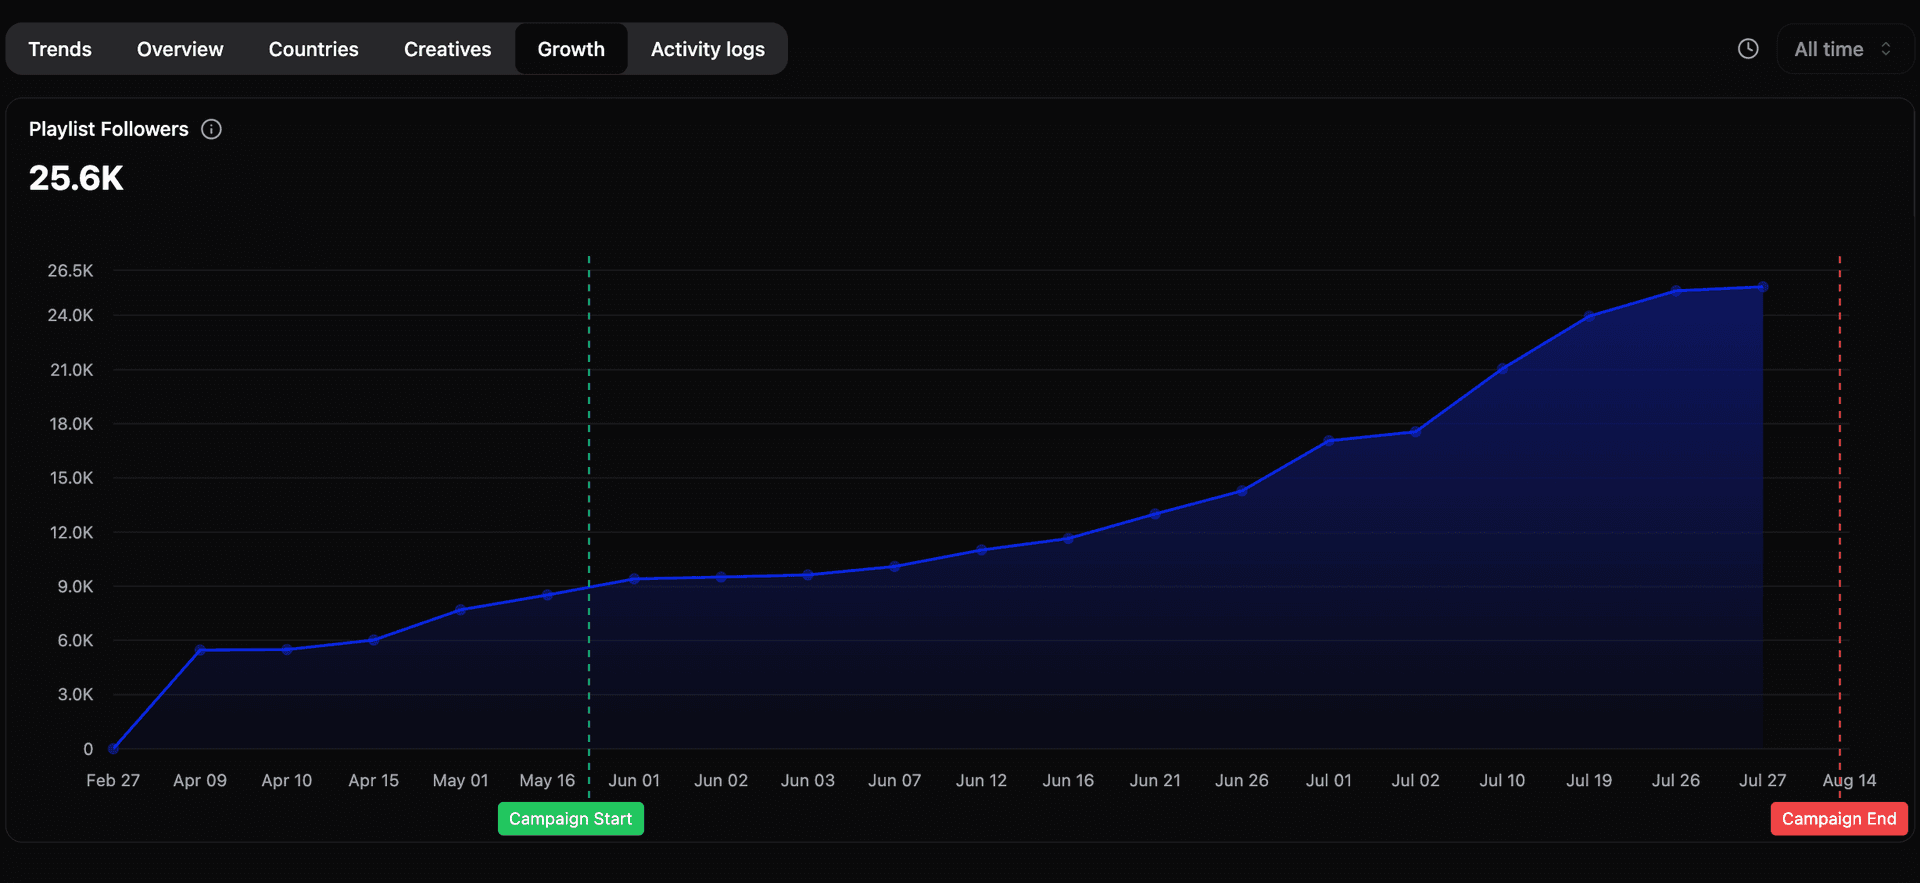Click the 21.0K y-axis label
This screenshot has height=883, width=1920.
click(71, 370)
